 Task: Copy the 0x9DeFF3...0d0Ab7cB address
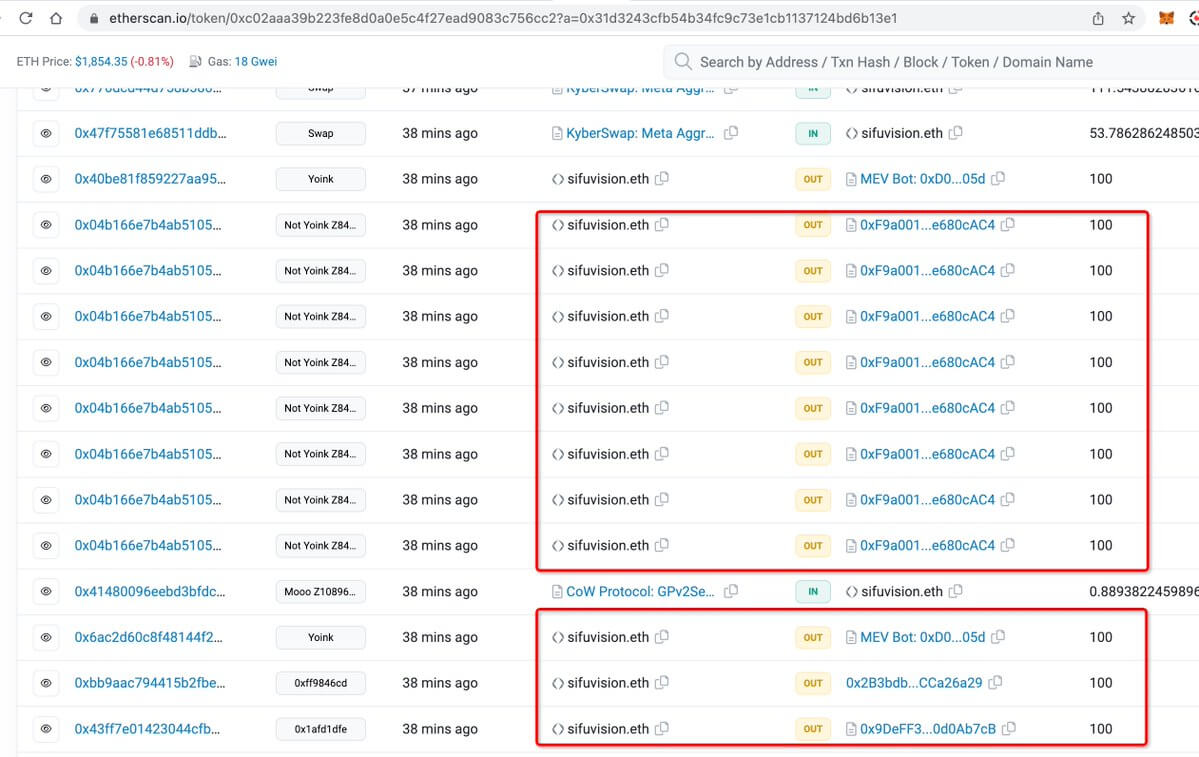click(x=1009, y=729)
